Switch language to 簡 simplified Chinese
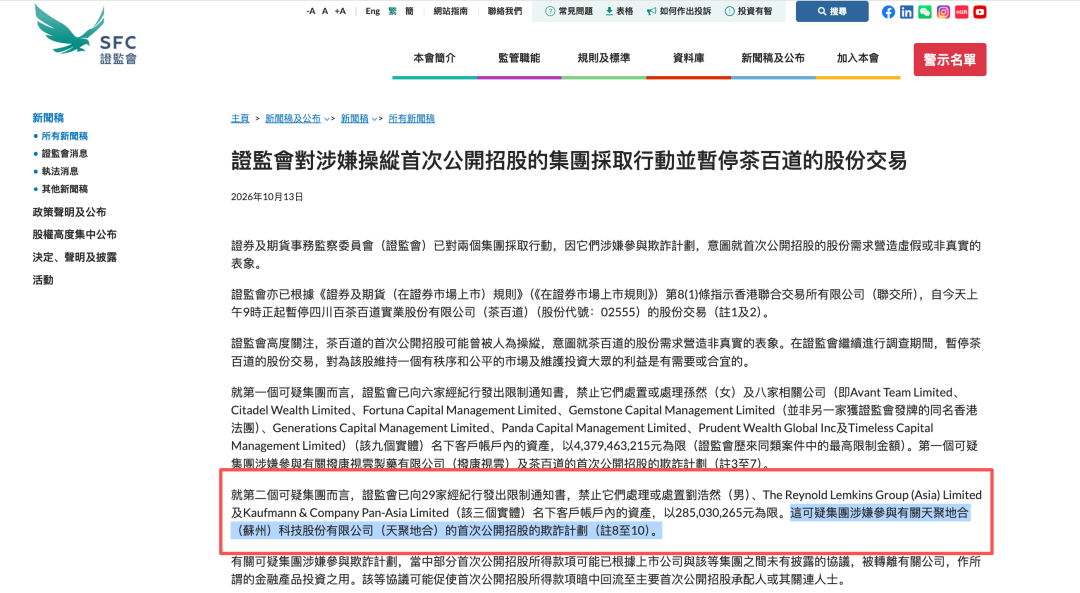The width and height of the screenshot is (1080, 593). coord(409,11)
